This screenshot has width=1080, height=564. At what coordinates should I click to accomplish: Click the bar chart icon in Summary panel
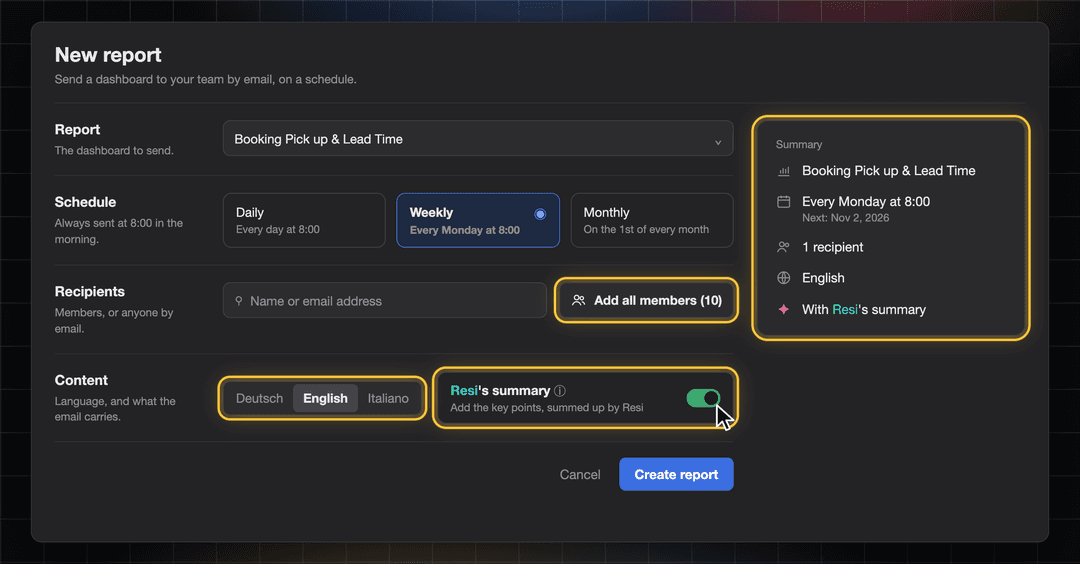(x=784, y=171)
